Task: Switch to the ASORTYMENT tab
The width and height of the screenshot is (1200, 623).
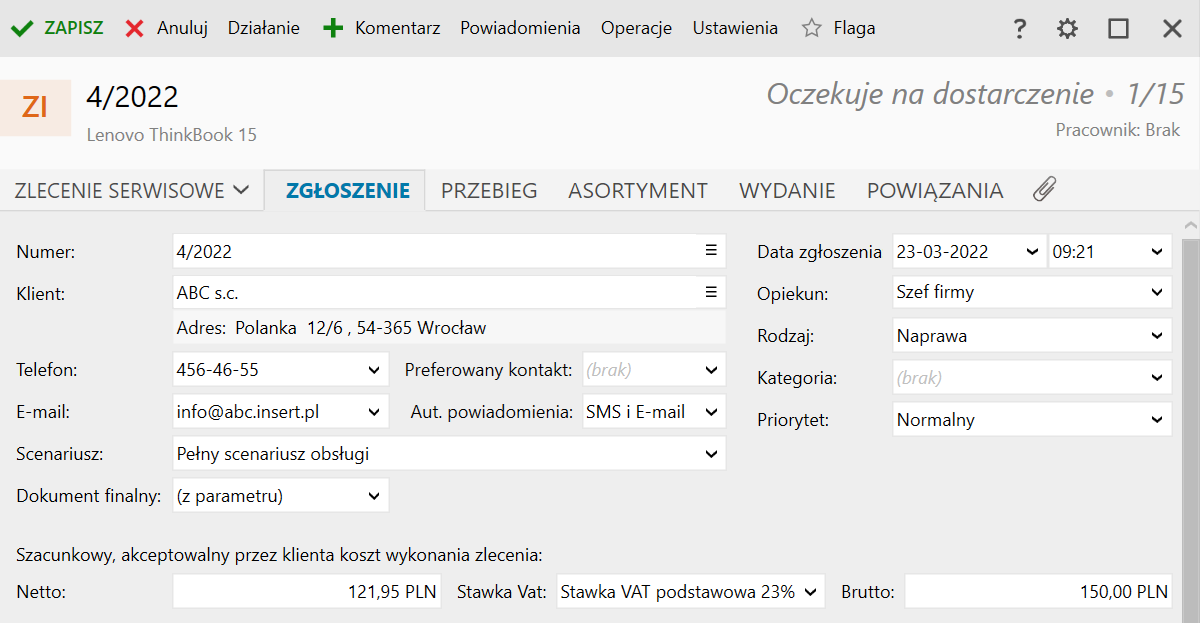Action: pyautogui.click(x=638, y=190)
